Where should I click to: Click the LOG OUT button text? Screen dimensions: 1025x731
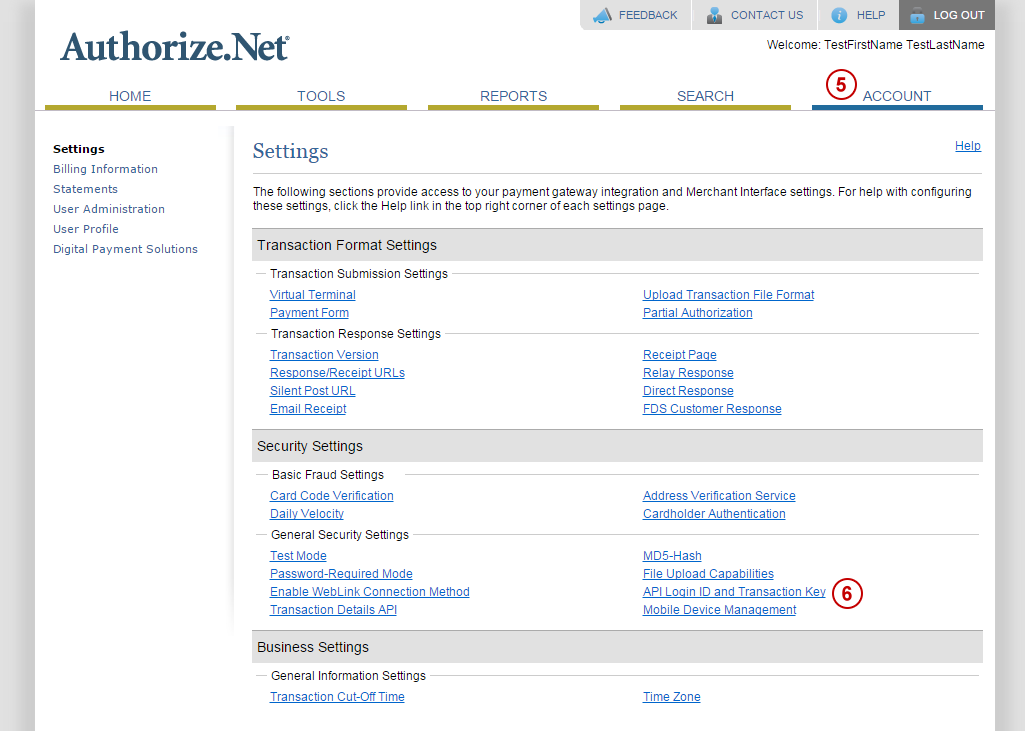(x=958, y=15)
